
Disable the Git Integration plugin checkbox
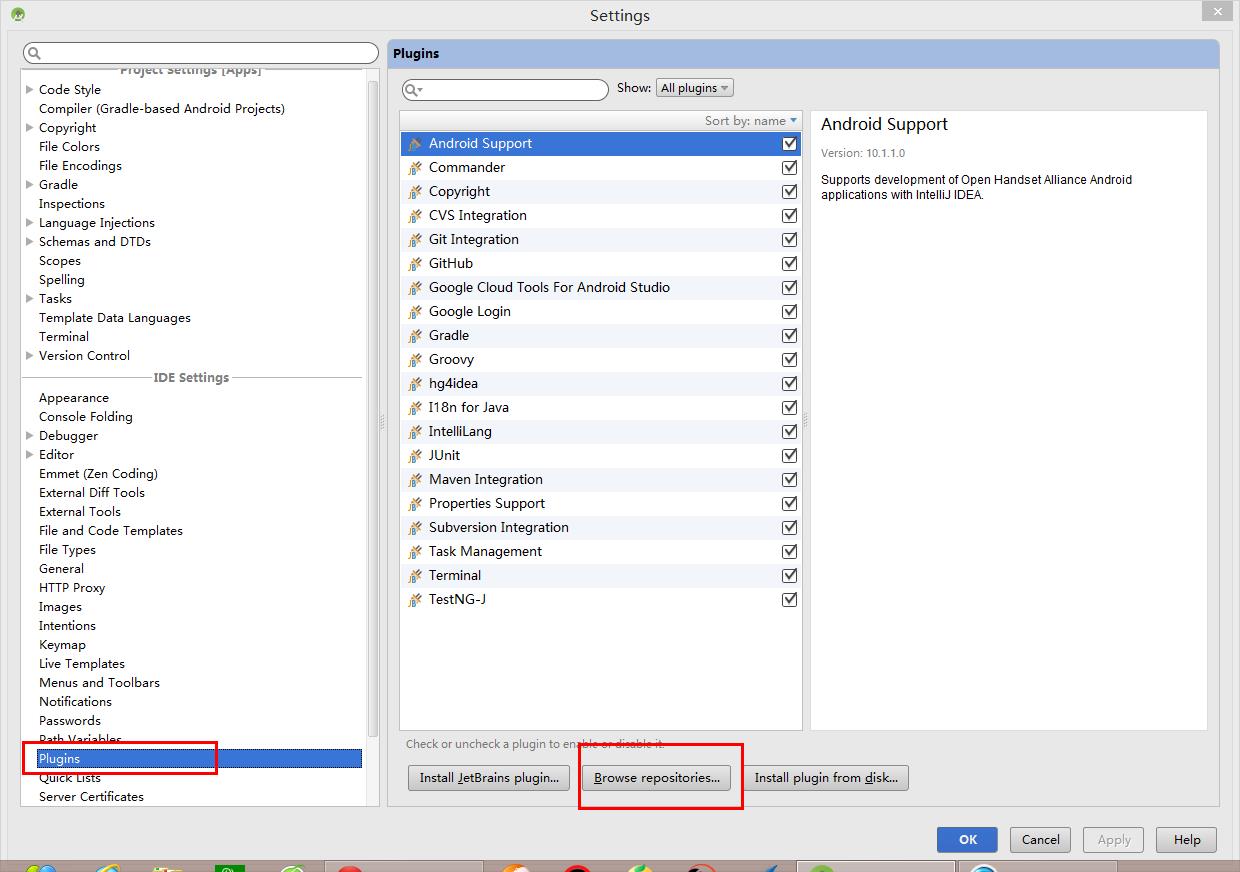point(790,239)
